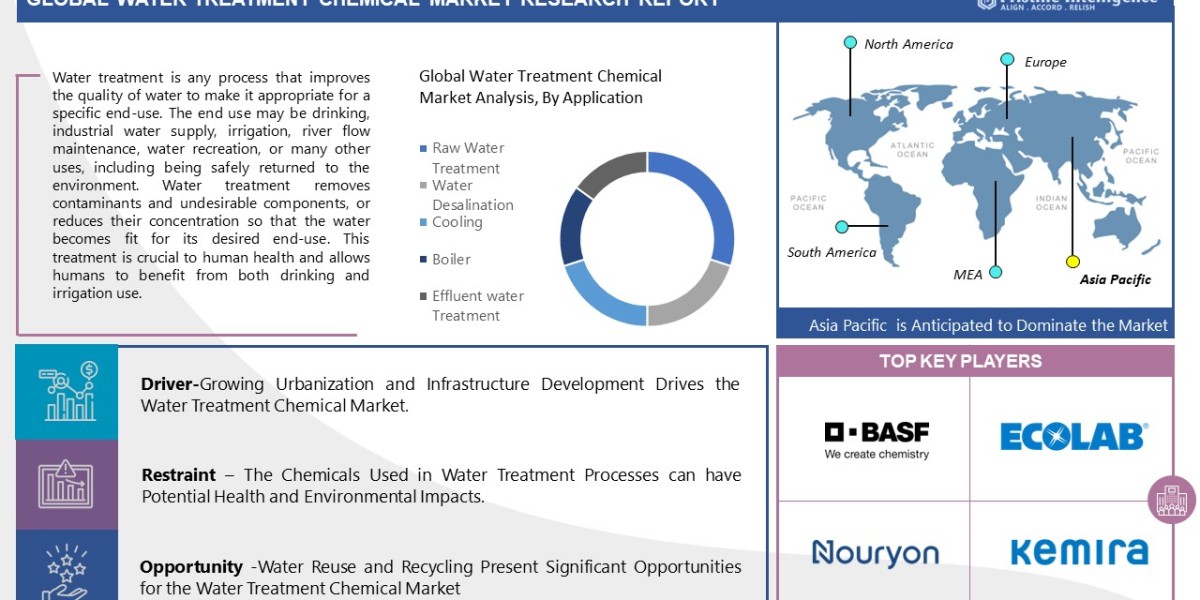This screenshot has width=1200, height=600.
Task: Click the Cooling legend swatch
Action: (x=423, y=223)
